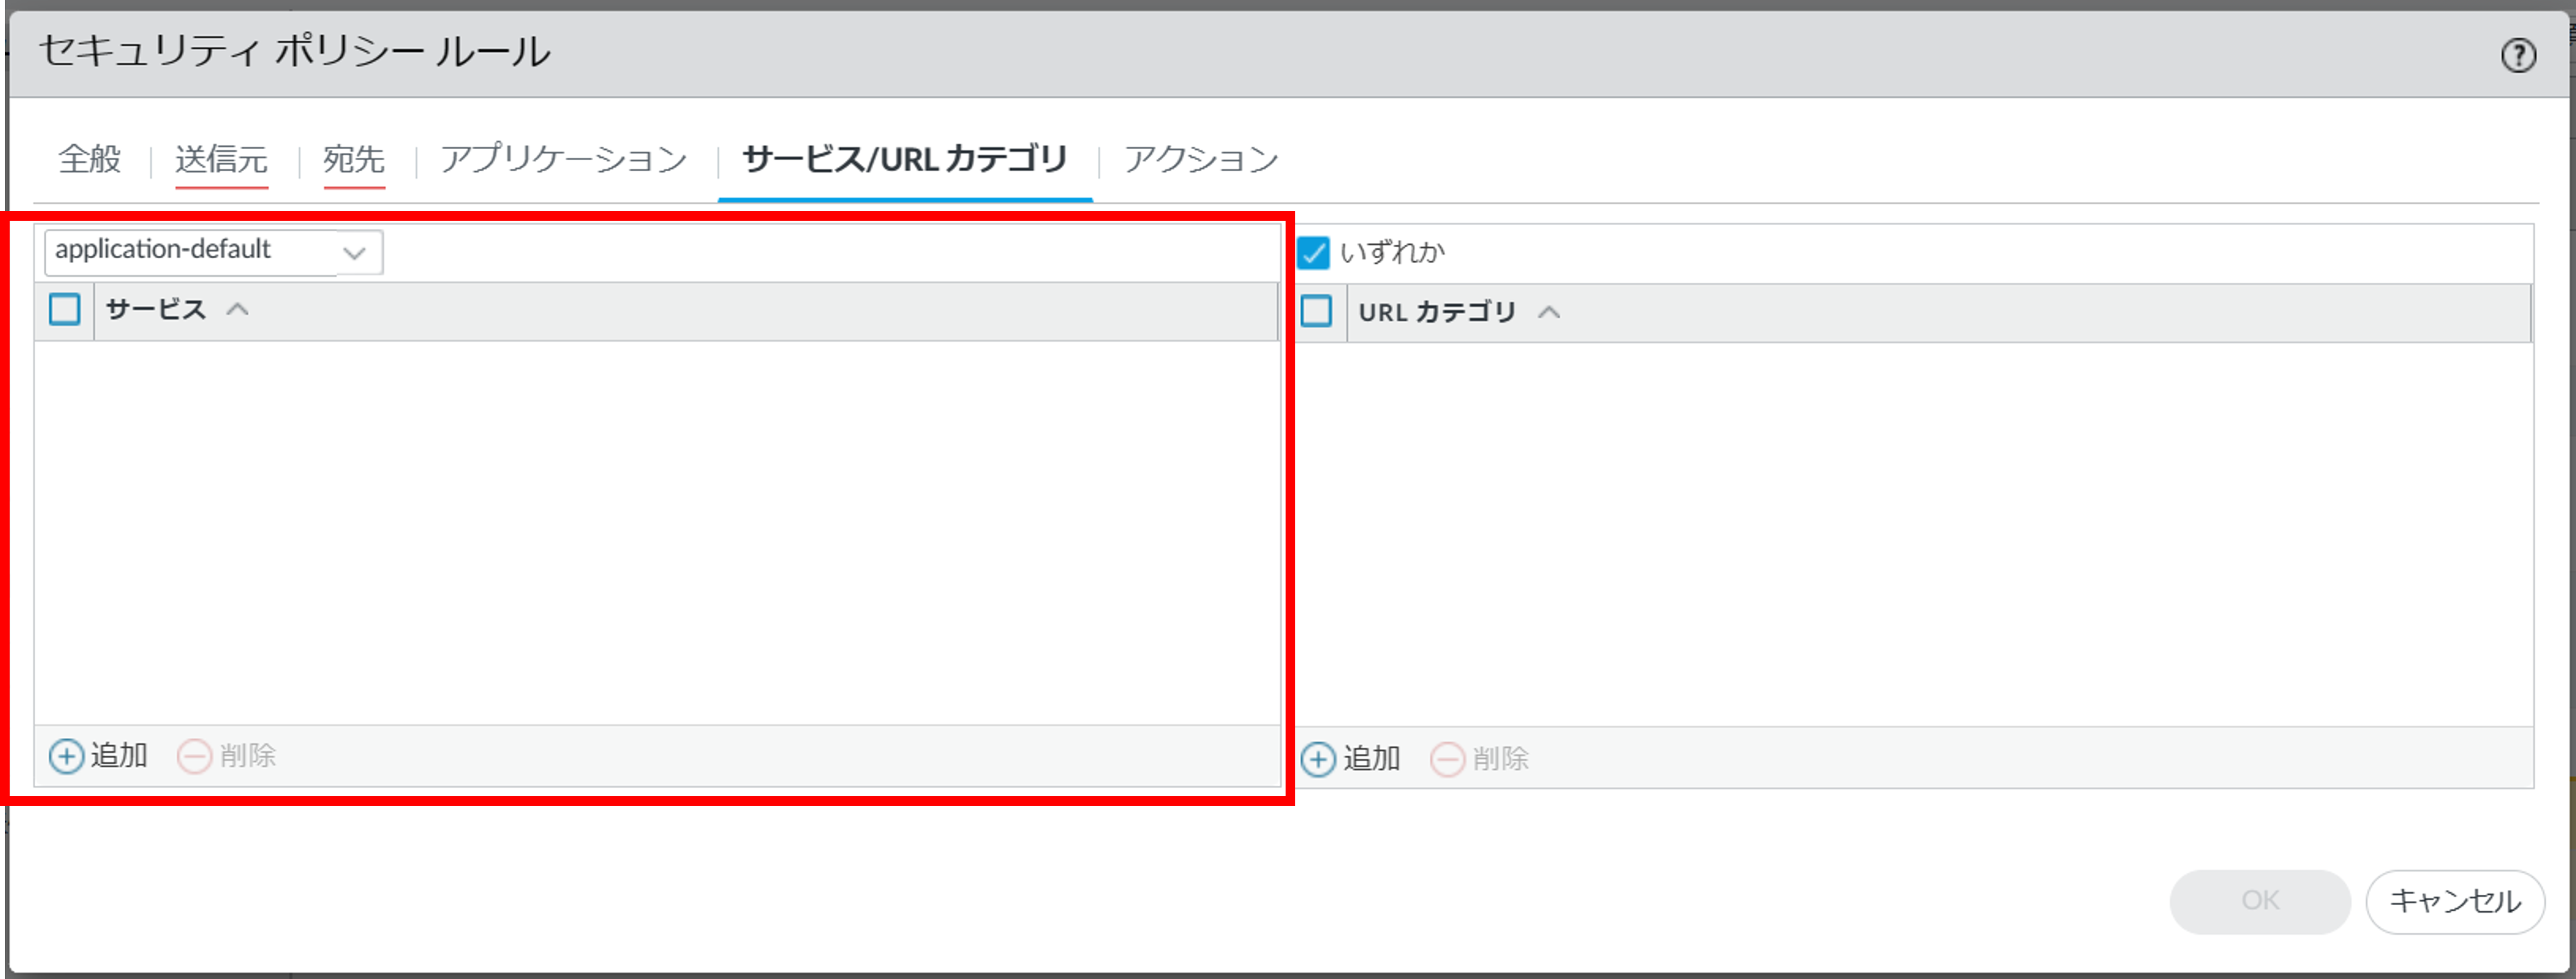Viewport: 2576px width, 979px height.
Task: Open the アクション tab
Action: pyautogui.click(x=1201, y=159)
